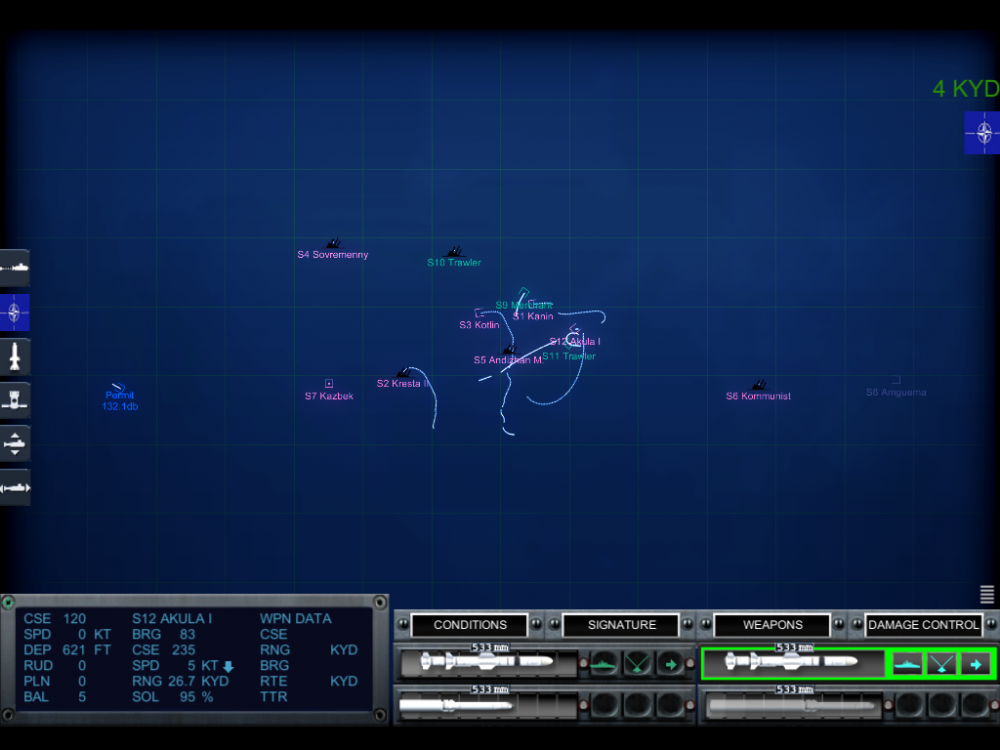This screenshot has width=1000, height=750.
Task: Click the S9 Merchant label on map
Action: pos(524,305)
